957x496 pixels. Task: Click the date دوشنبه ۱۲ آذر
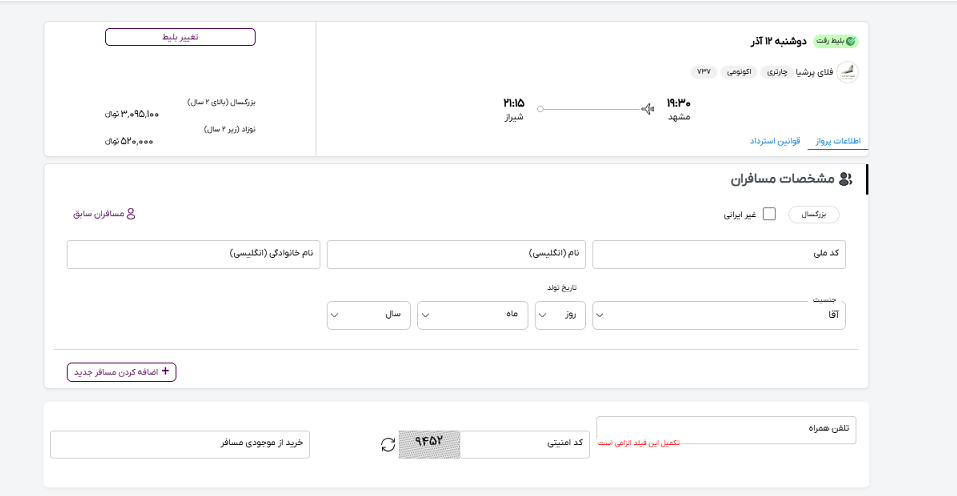778,41
